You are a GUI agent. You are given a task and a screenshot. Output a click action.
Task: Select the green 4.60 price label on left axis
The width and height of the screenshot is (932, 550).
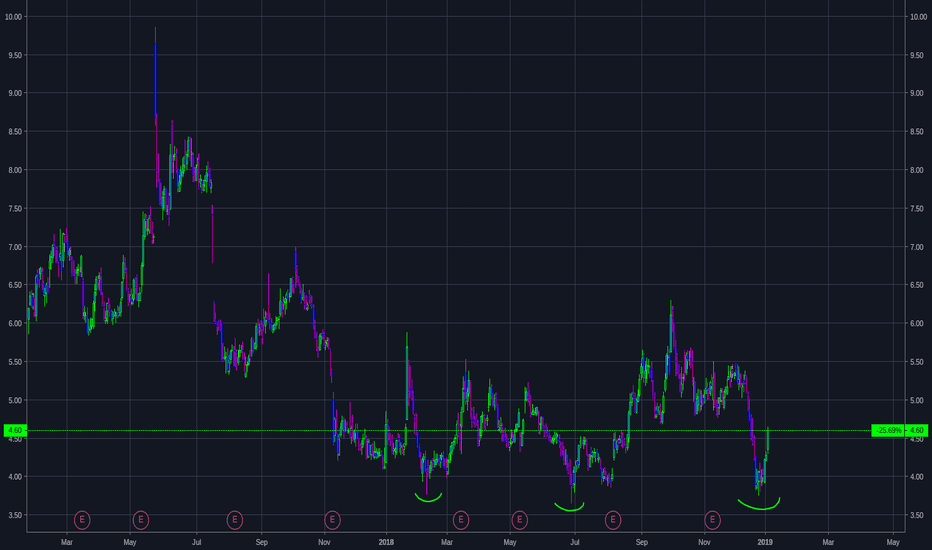coord(15,430)
